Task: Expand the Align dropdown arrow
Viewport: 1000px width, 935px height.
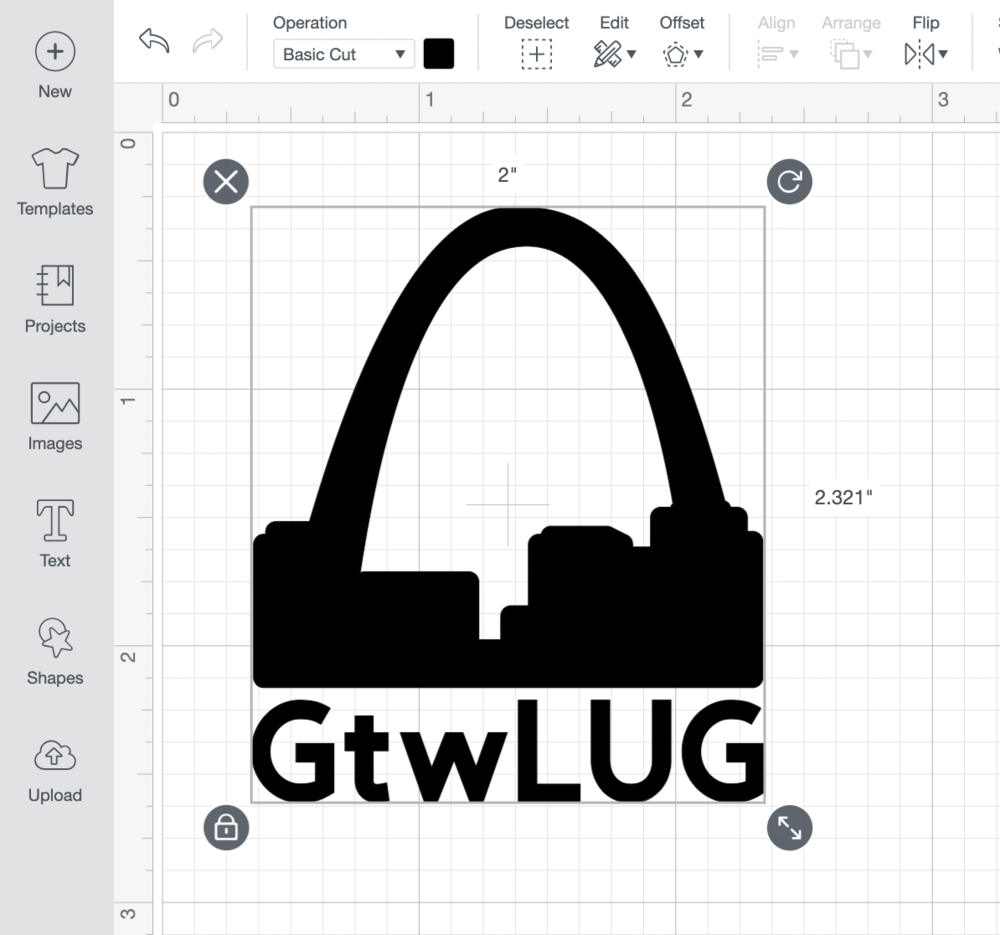Action: 794,54
